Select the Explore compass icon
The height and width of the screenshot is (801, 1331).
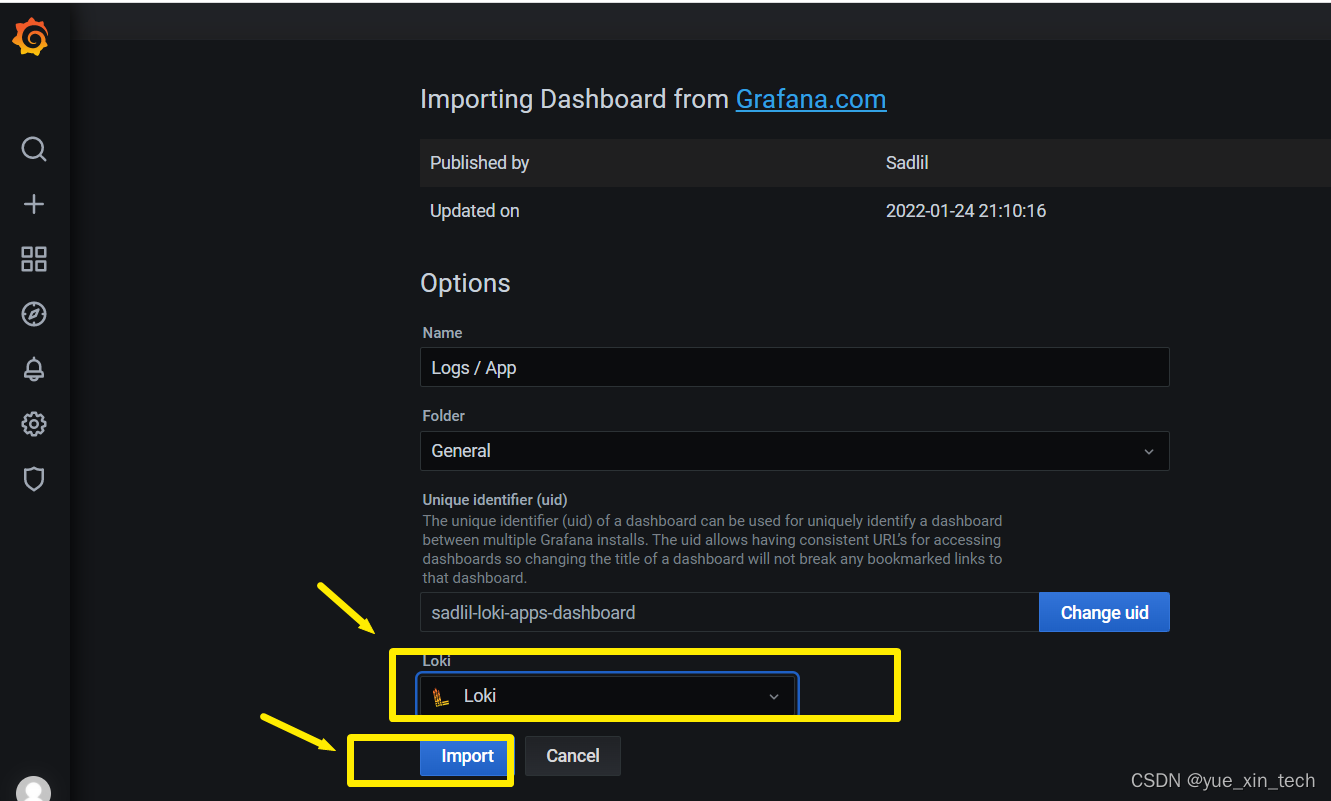(33, 313)
